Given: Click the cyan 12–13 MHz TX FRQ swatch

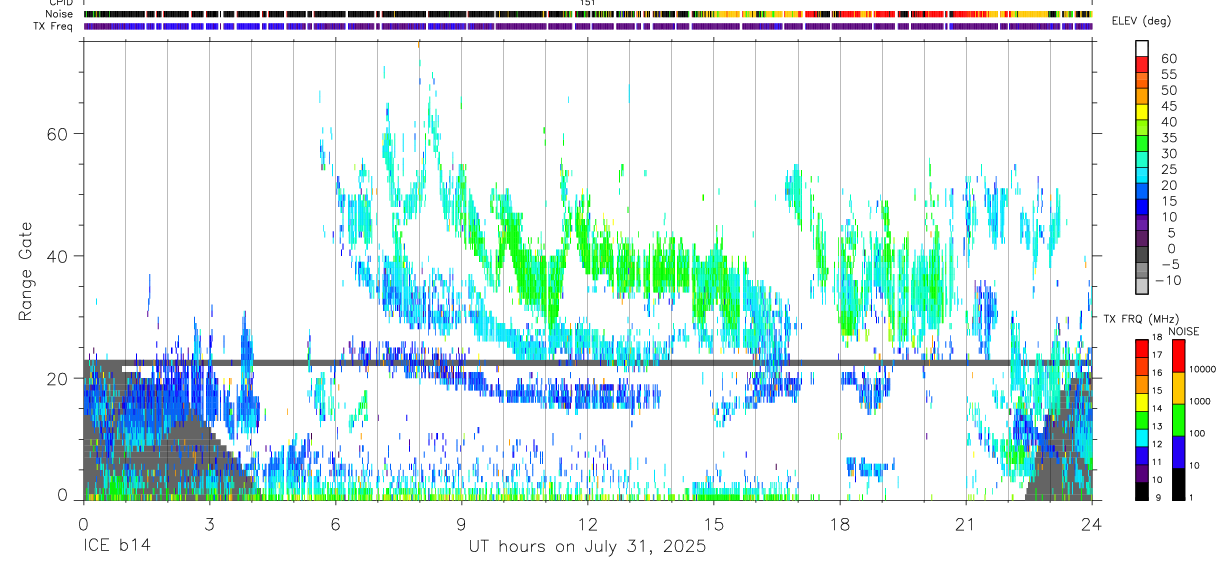Looking at the screenshot, I should pos(1142,438).
